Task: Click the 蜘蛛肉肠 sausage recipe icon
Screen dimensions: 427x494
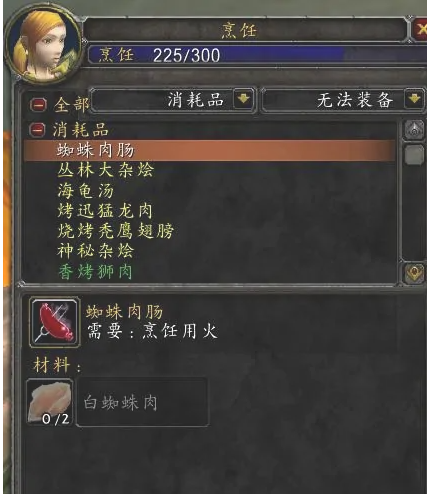Action: tap(55, 322)
